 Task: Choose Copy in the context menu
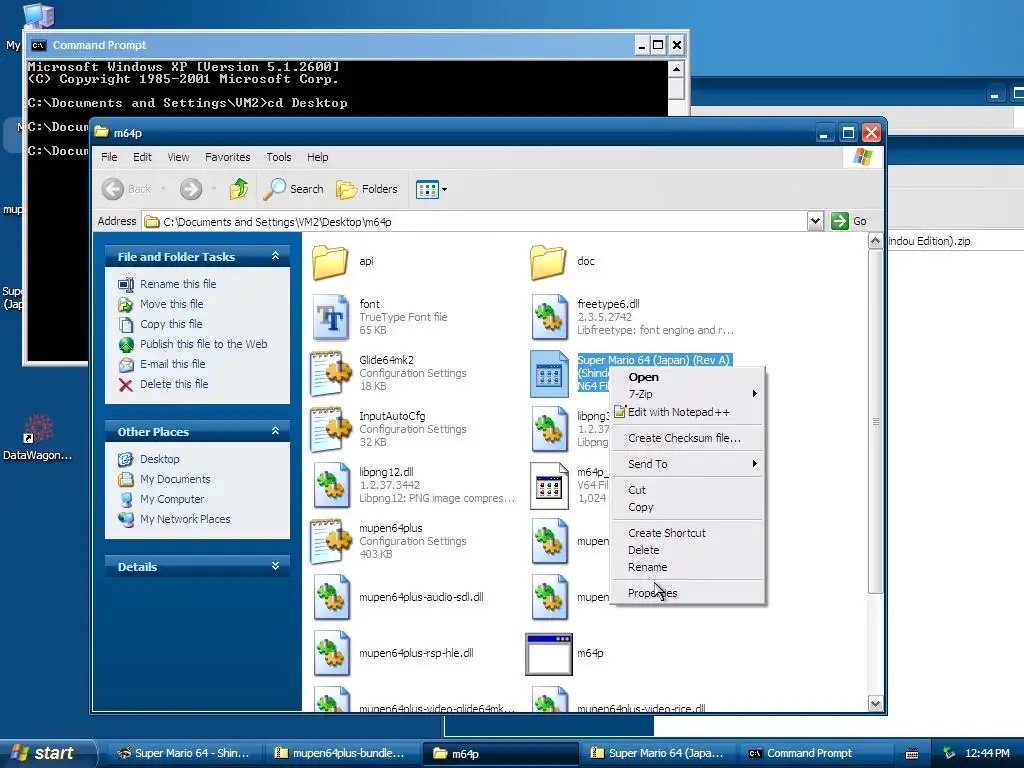[x=688, y=507]
